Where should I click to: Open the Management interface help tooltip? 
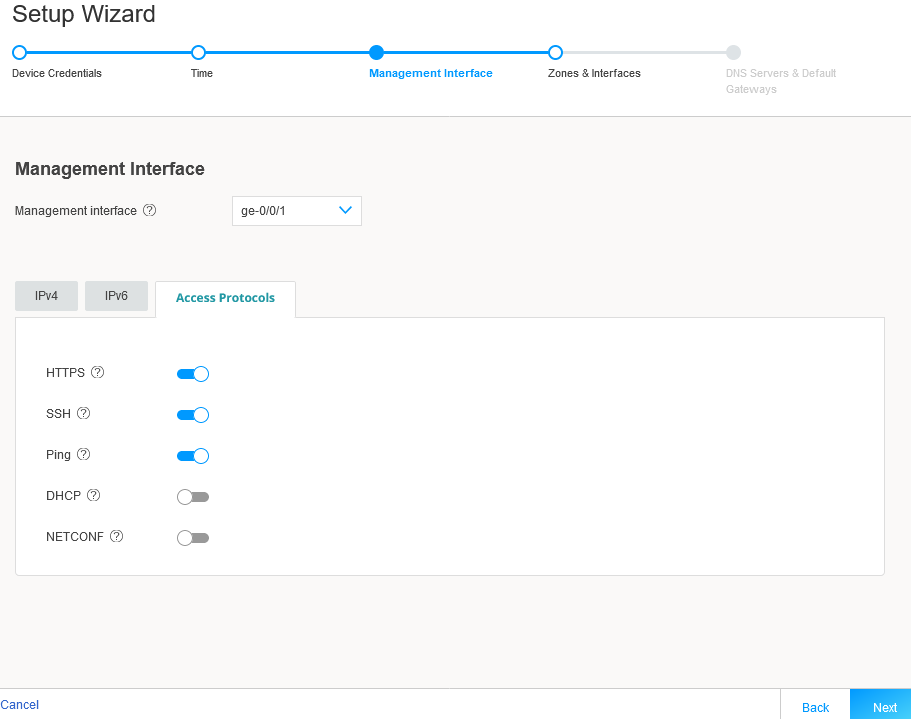(x=149, y=210)
